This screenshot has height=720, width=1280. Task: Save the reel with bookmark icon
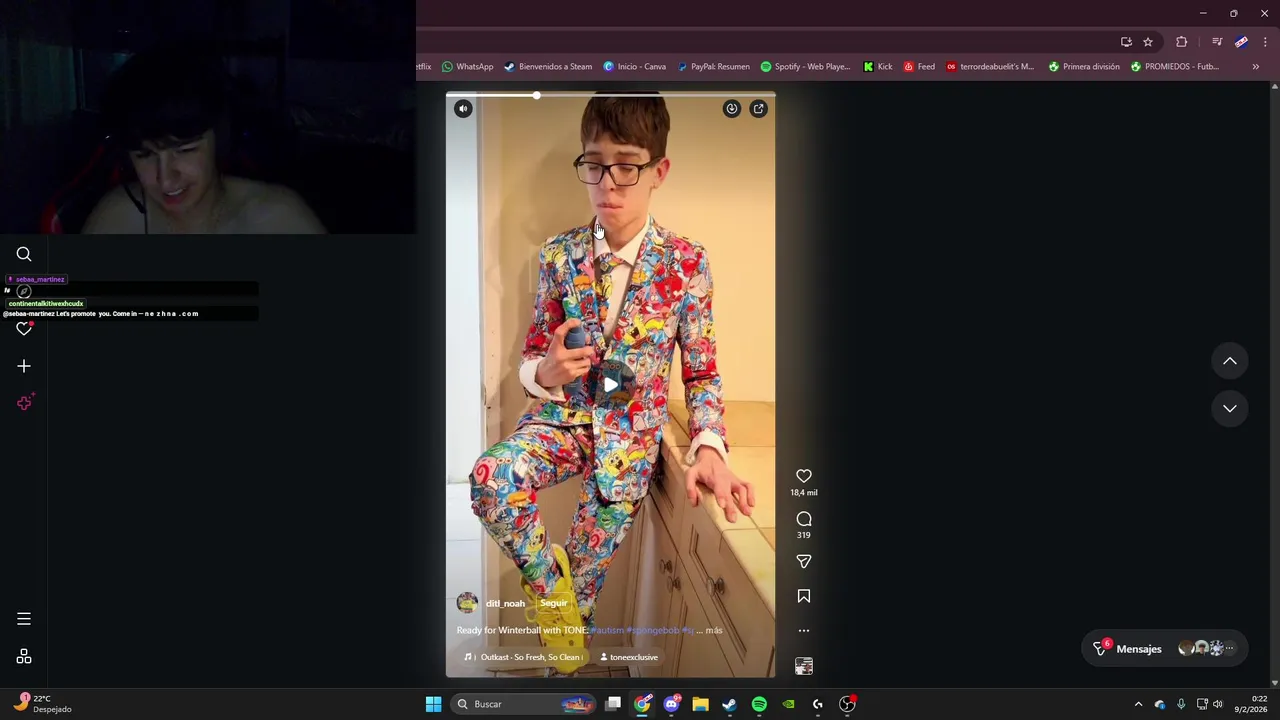tap(804, 596)
